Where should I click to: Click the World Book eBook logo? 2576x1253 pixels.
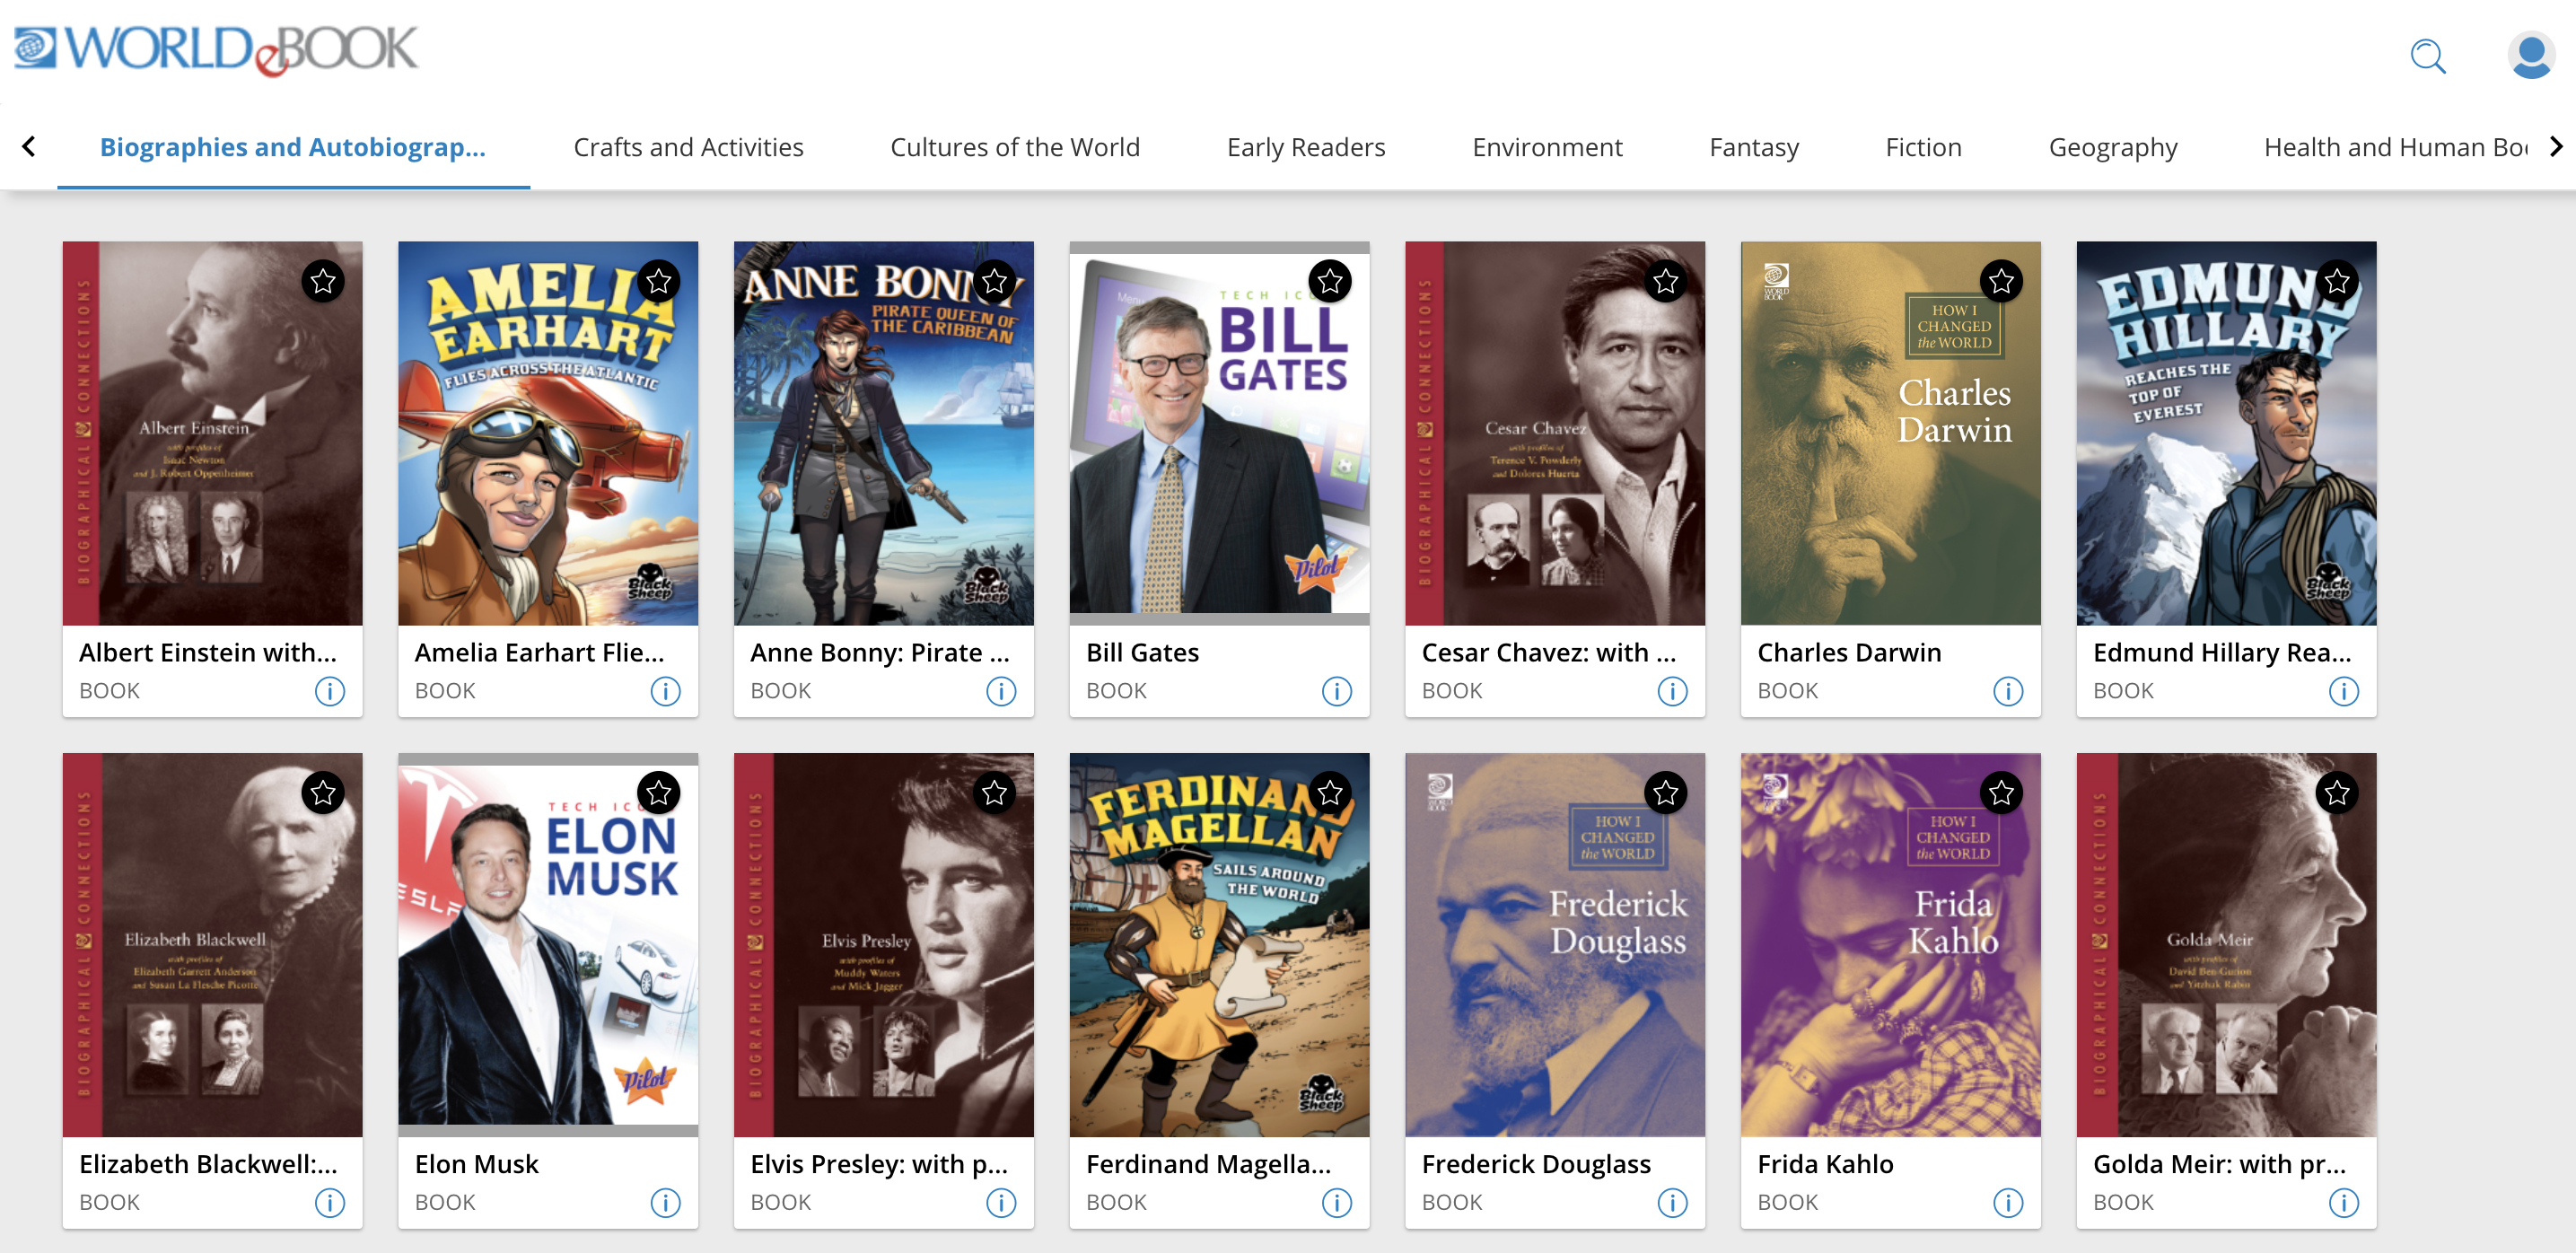[216, 49]
